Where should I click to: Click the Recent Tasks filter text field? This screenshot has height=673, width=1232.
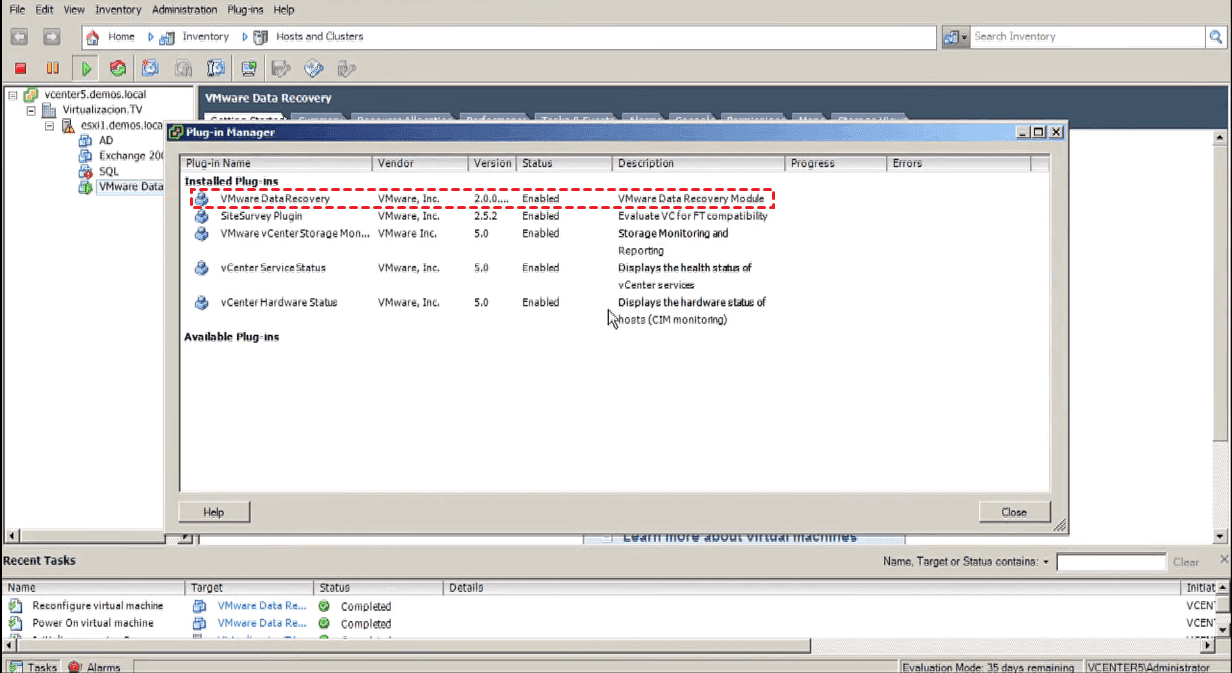click(x=1111, y=562)
